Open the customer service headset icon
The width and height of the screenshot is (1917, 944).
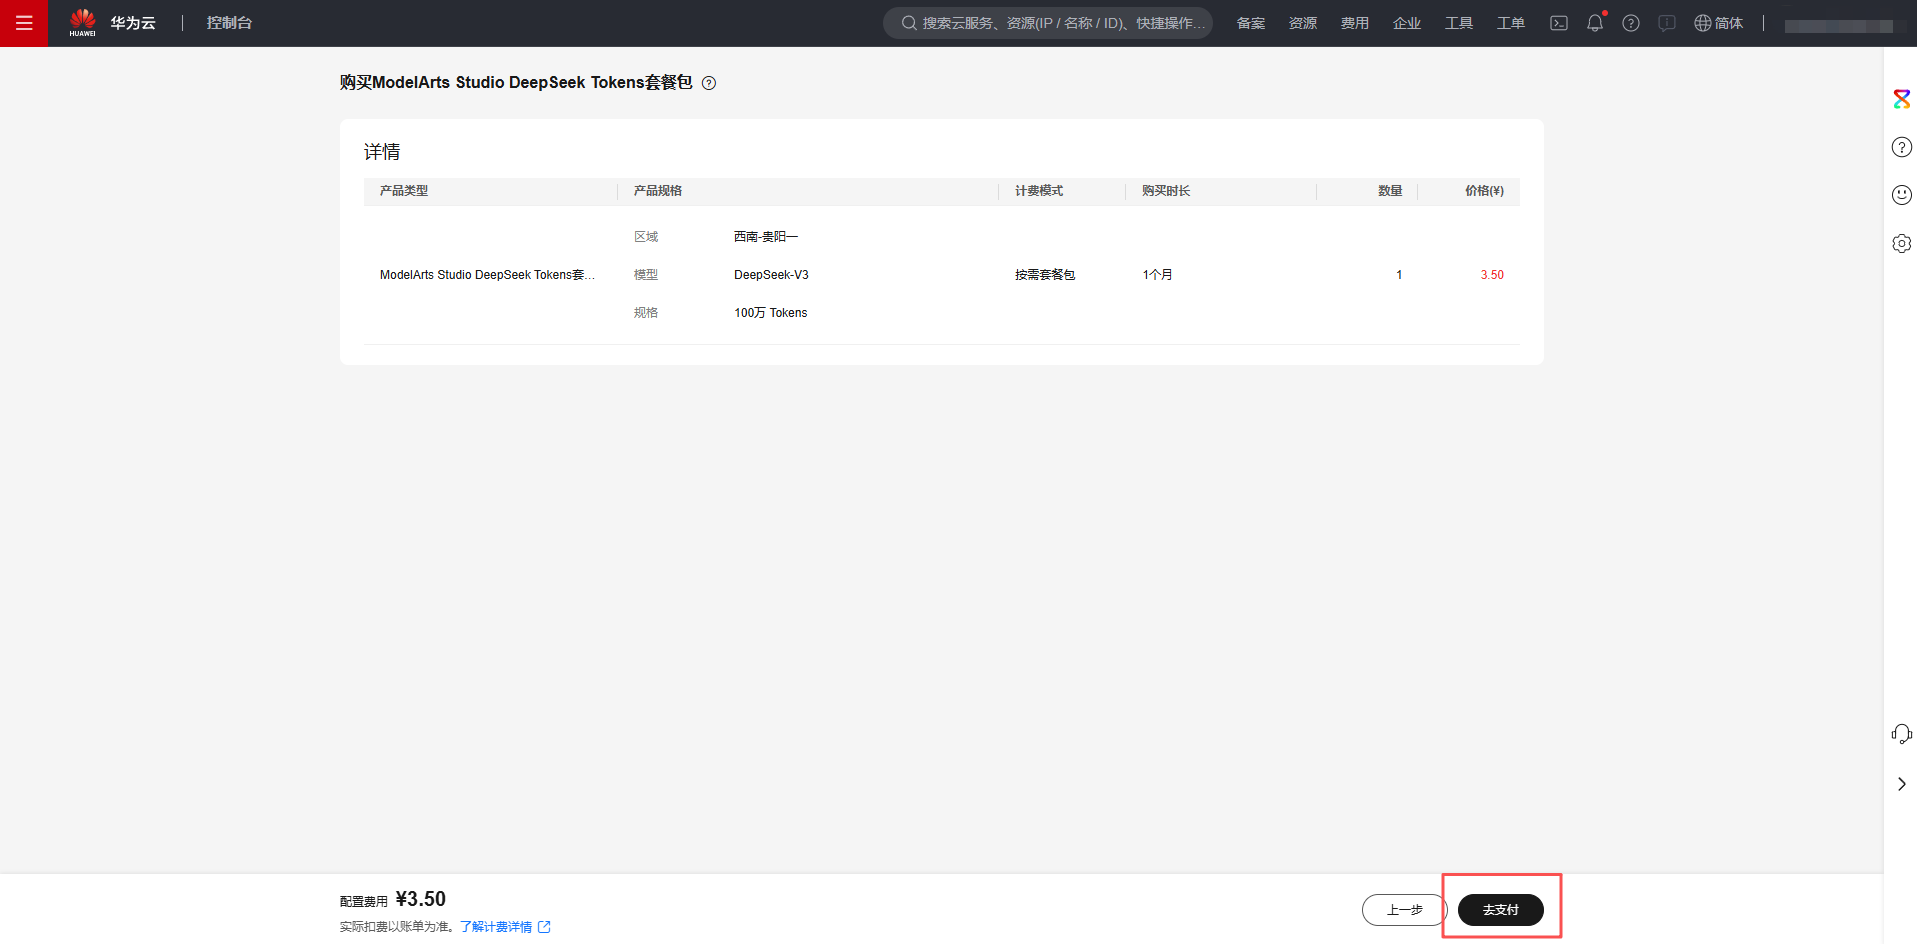coord(1901,735)
